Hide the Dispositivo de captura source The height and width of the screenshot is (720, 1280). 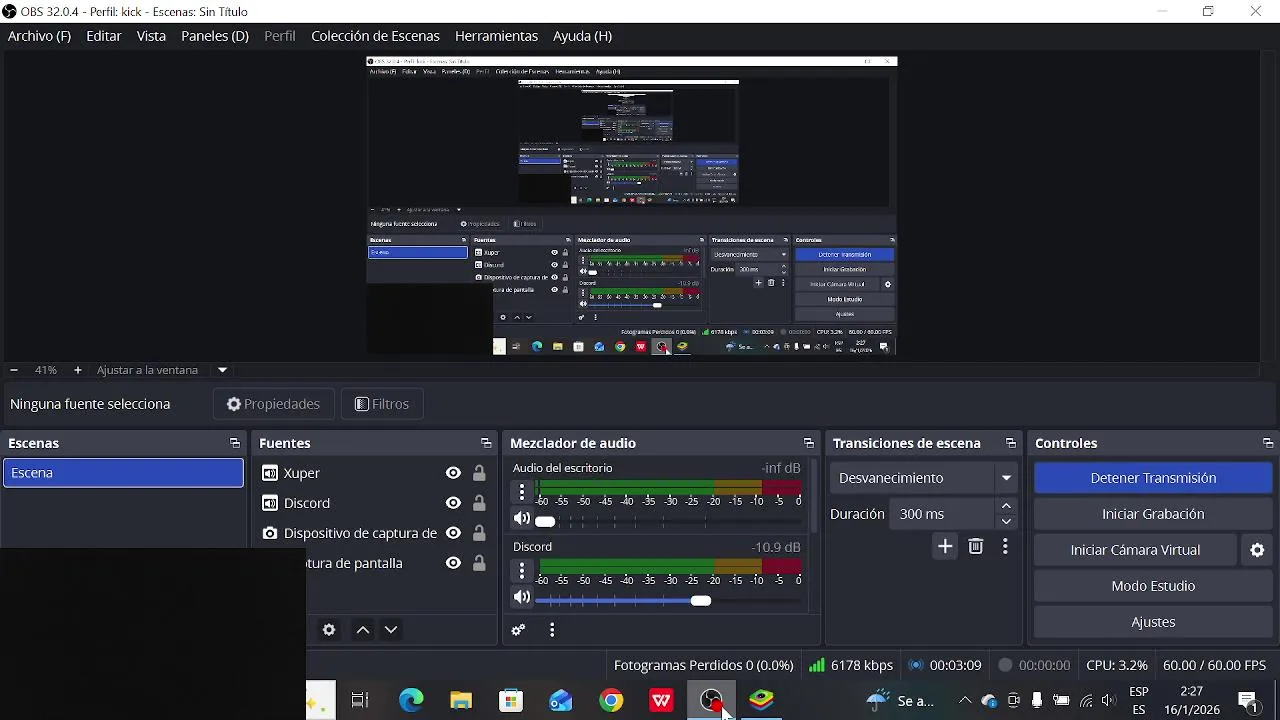tap(453, 533)
